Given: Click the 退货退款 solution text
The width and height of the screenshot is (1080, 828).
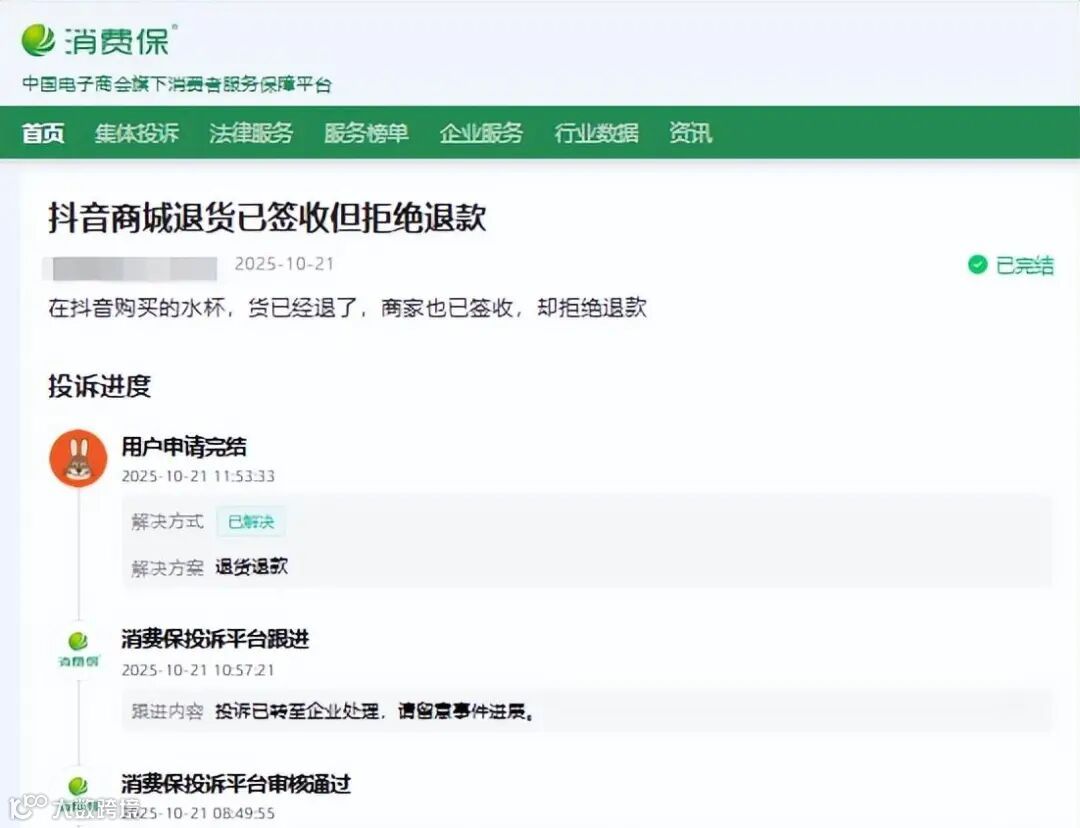Looking at the screenshot, I should (x=251, y=567).
